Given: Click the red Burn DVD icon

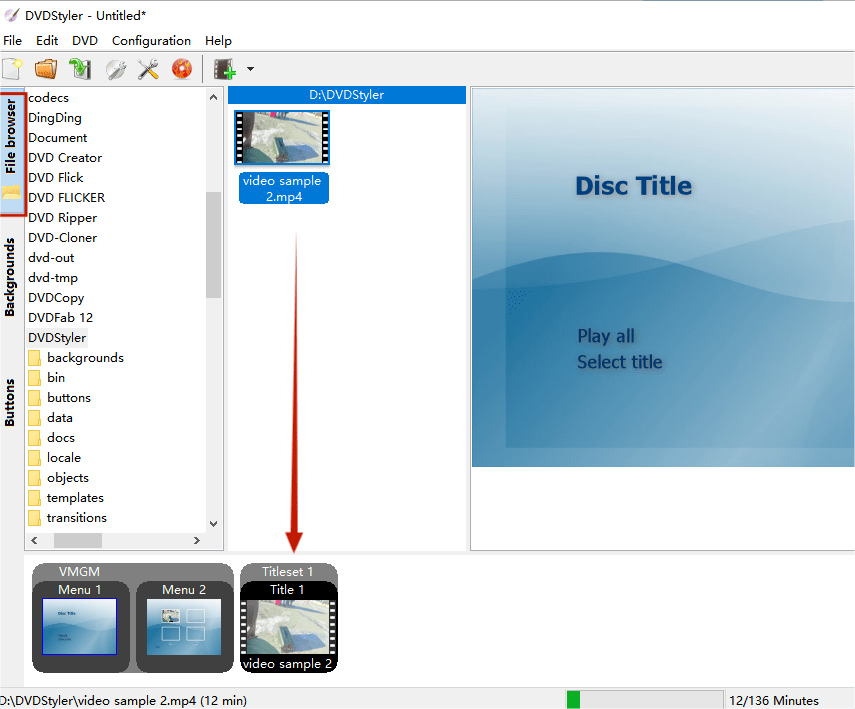Looking at the screenshot, I should pos(181,69).
